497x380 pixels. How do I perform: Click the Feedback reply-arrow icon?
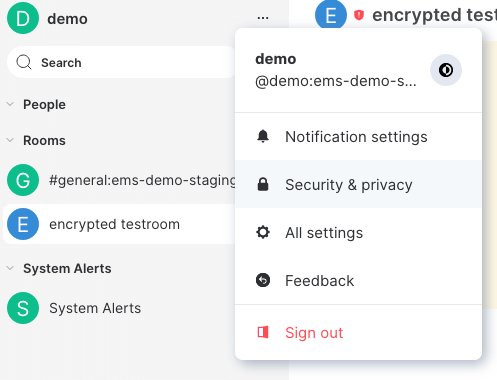263,280
